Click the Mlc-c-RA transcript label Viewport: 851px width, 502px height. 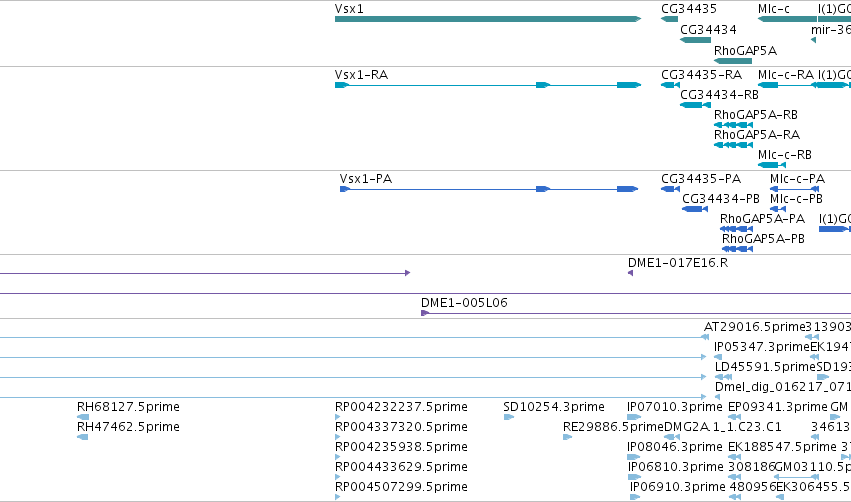(x=786, y=74)
